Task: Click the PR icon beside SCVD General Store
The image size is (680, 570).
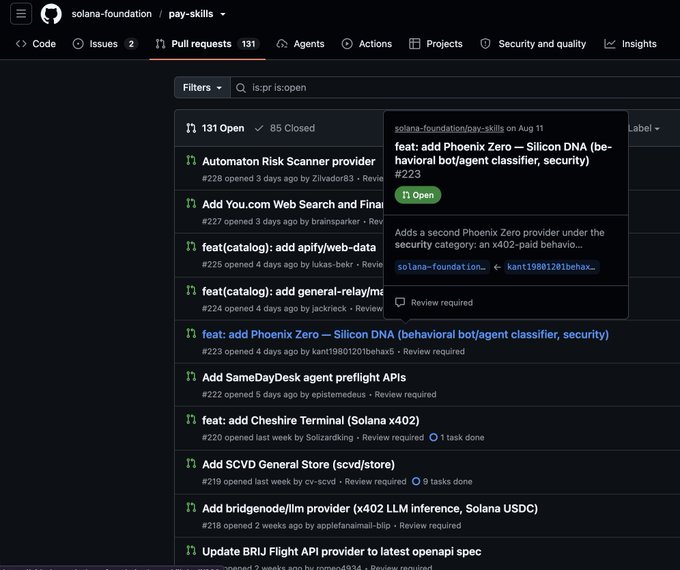Action: point(191,464)
